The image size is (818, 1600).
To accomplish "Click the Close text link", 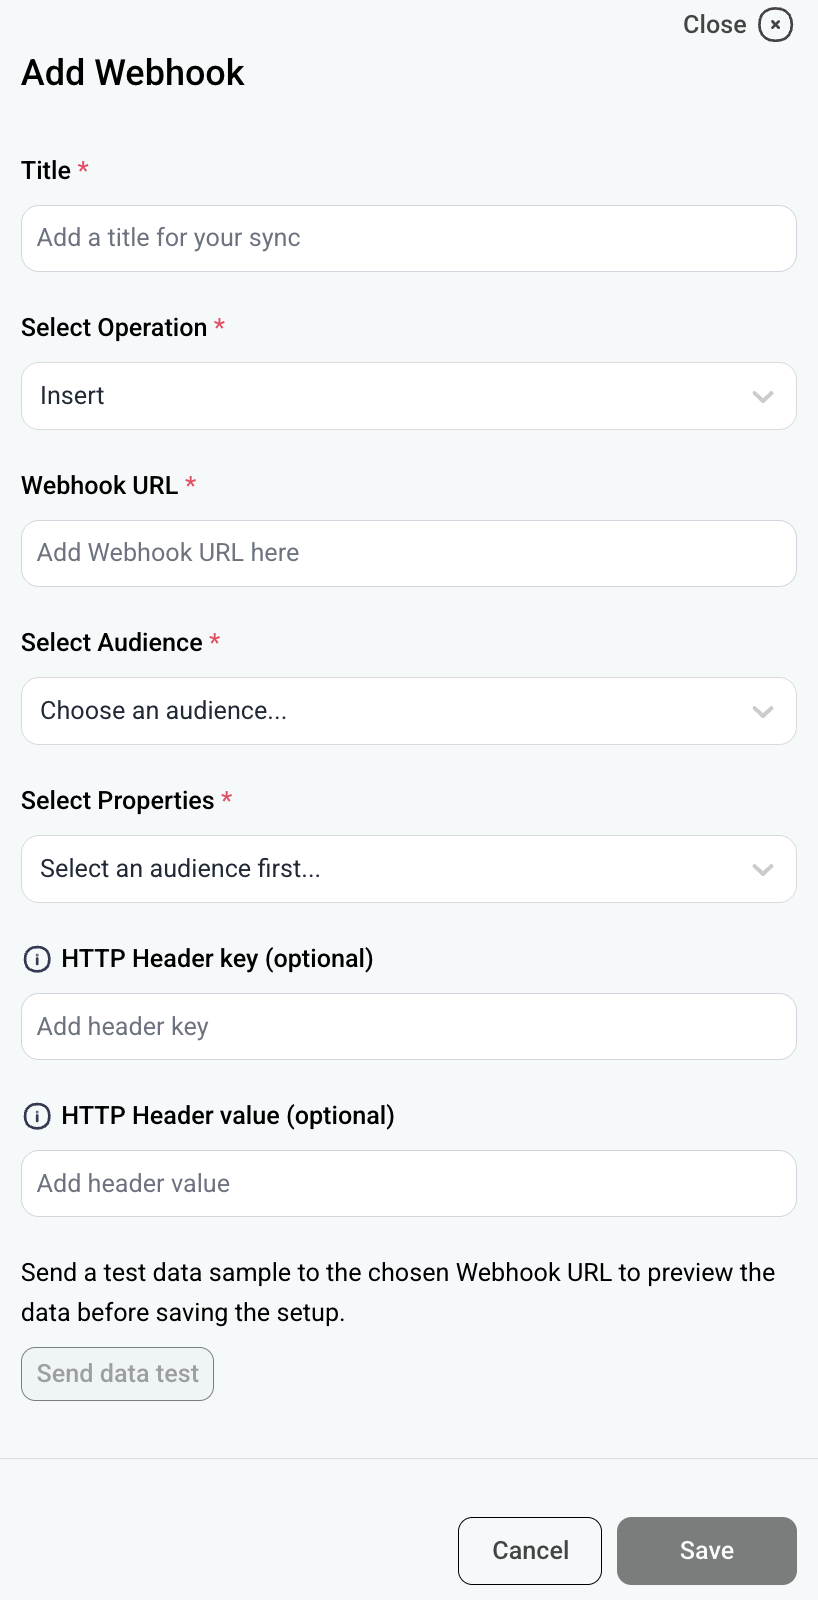I will tap(714, 25).
